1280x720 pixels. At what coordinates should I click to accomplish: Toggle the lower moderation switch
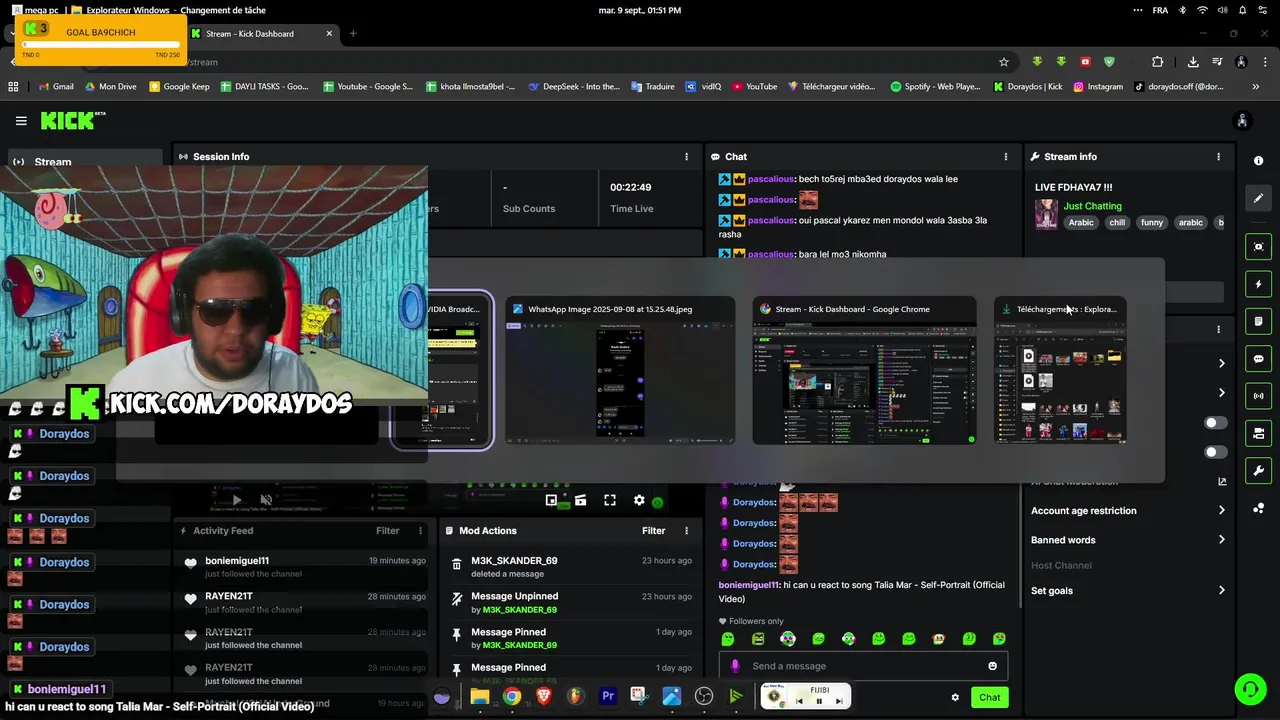1215,452
